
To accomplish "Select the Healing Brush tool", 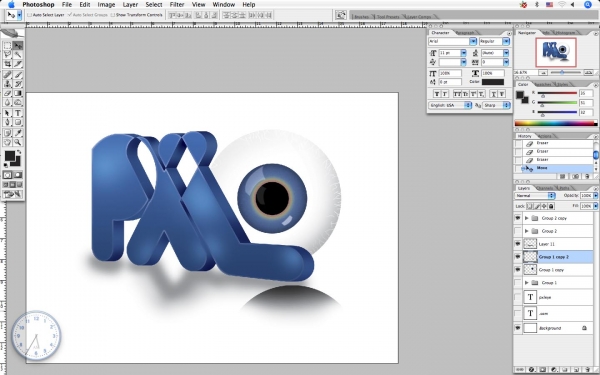I will coord(7,75).
